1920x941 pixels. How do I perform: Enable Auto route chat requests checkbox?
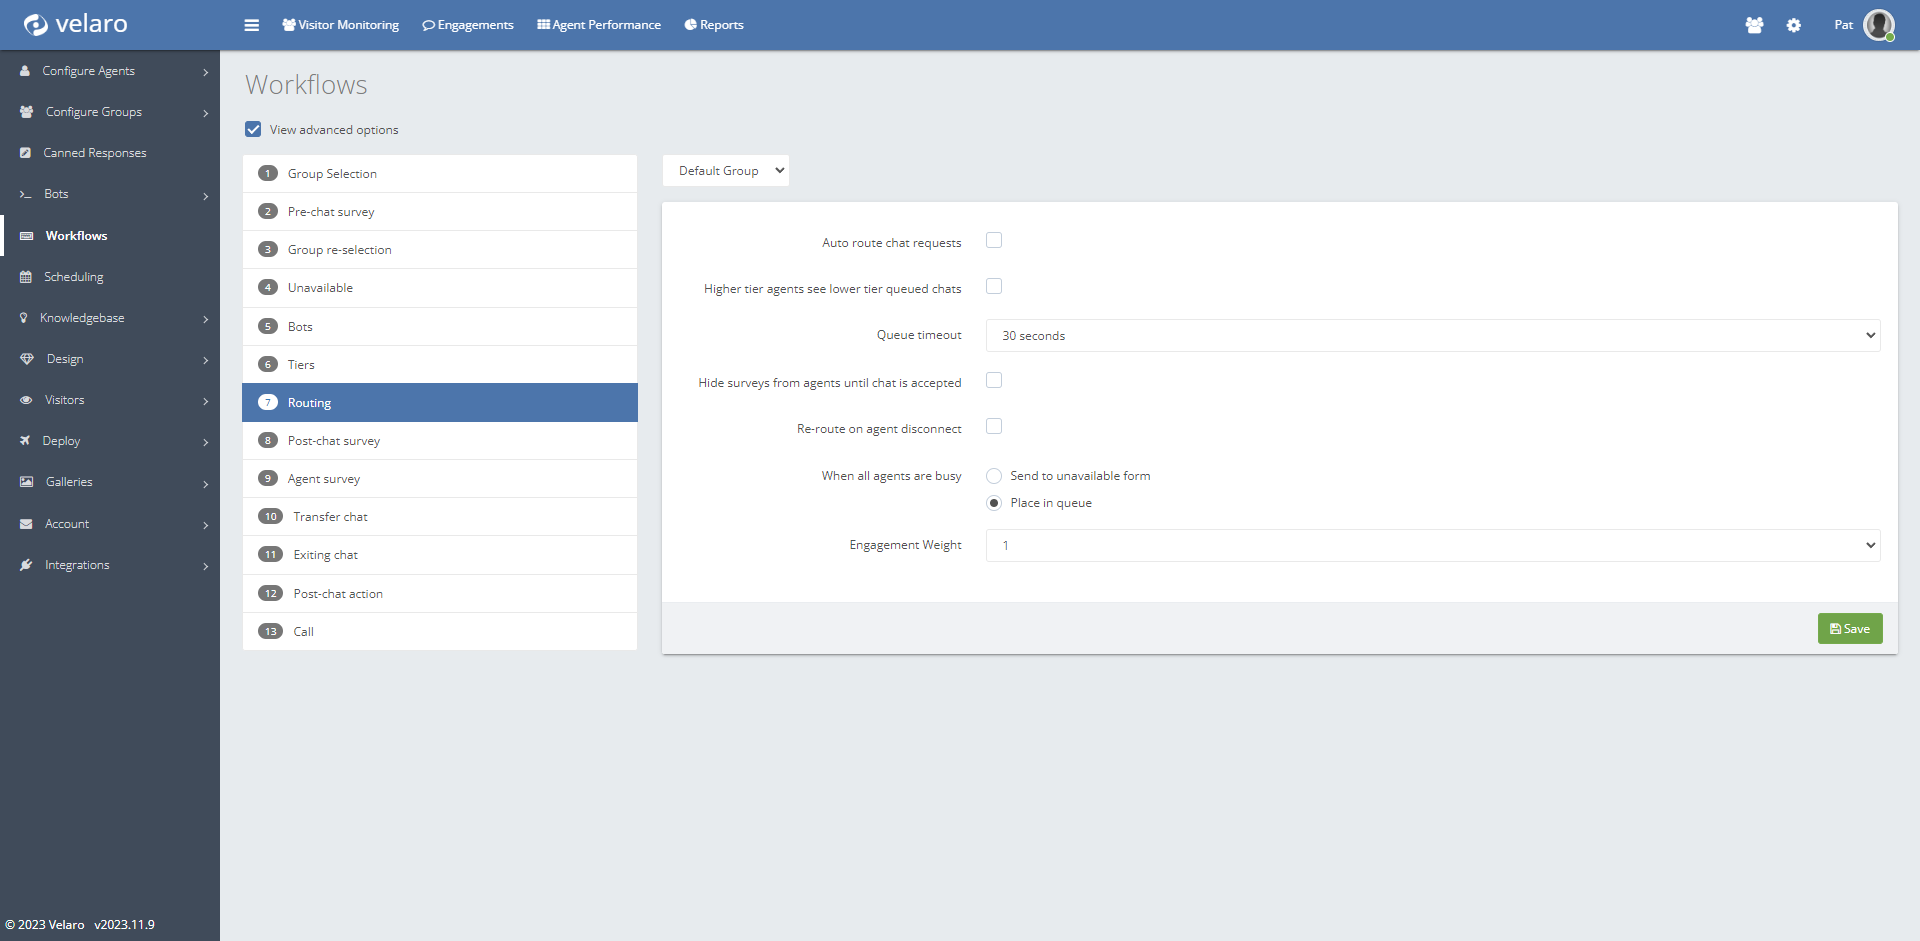tap(994, 240)
